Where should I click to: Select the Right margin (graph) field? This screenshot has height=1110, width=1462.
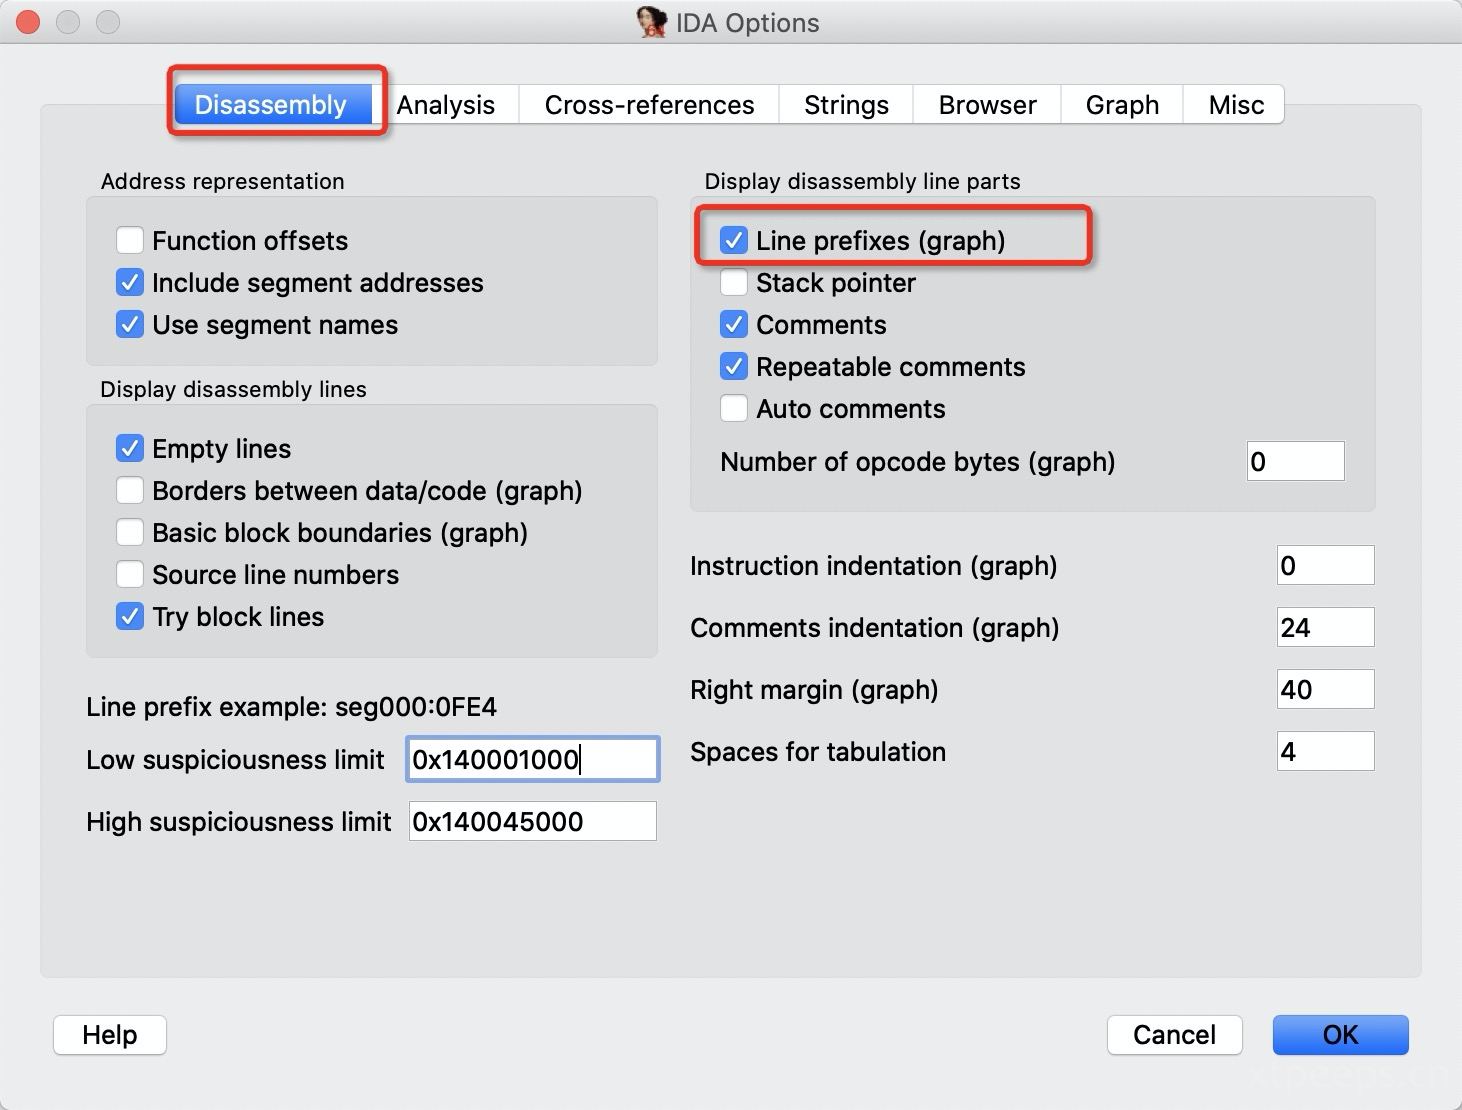pos(1325,689)
